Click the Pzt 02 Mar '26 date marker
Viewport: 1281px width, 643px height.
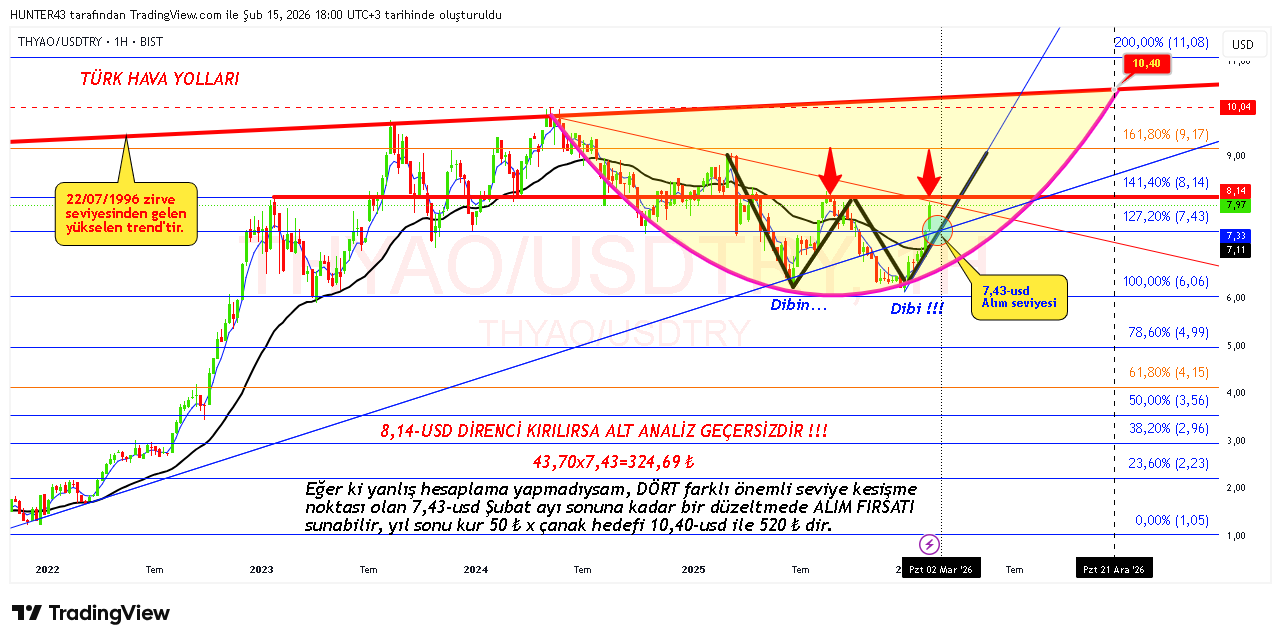940,569
